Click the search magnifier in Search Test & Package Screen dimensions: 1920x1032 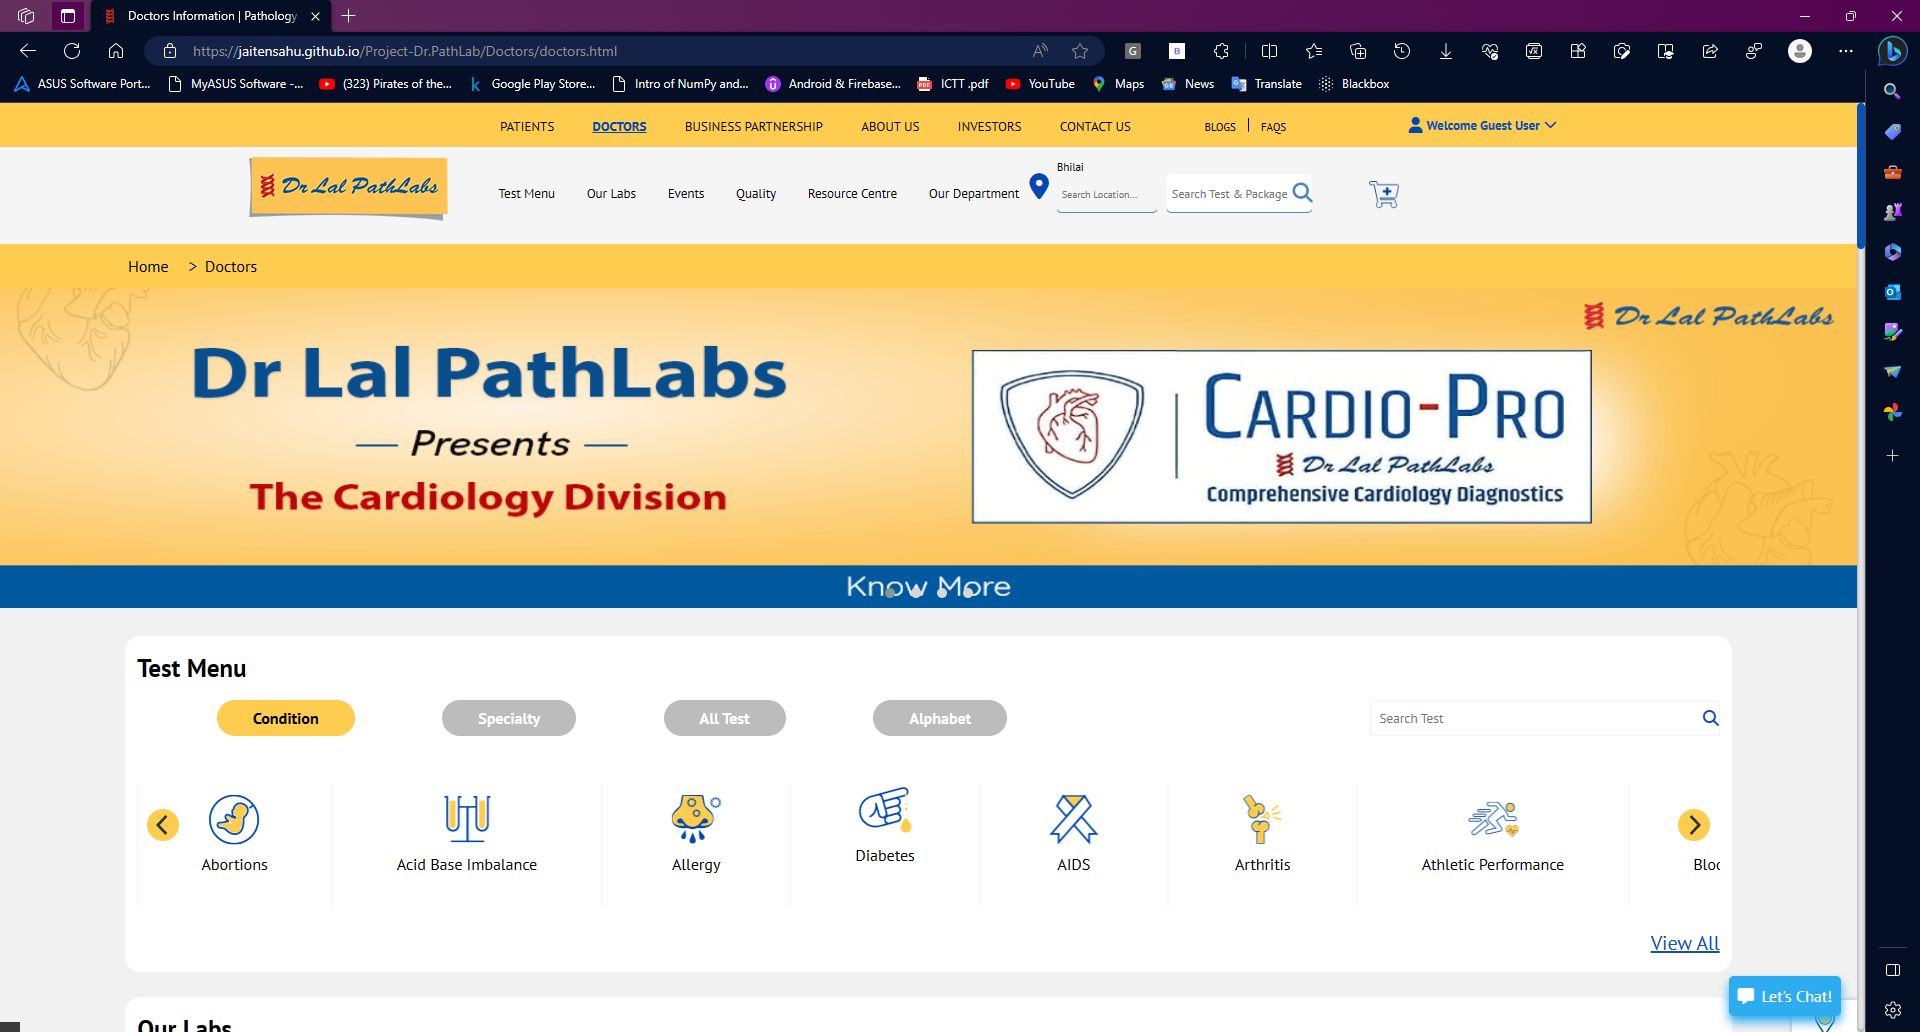1301,193
